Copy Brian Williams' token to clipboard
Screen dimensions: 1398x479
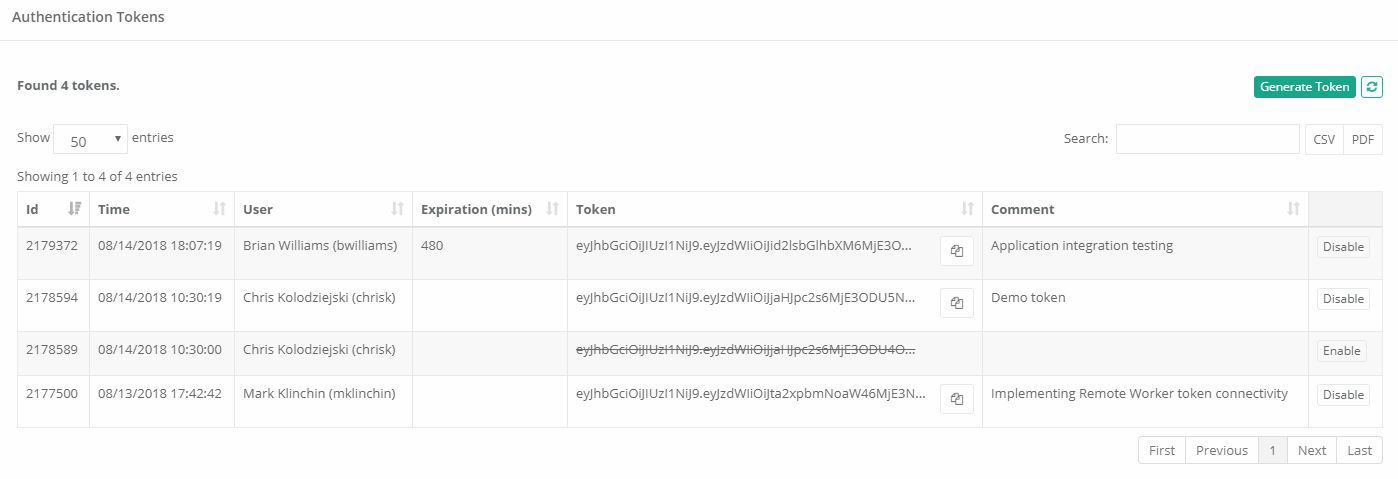point(957,251)
